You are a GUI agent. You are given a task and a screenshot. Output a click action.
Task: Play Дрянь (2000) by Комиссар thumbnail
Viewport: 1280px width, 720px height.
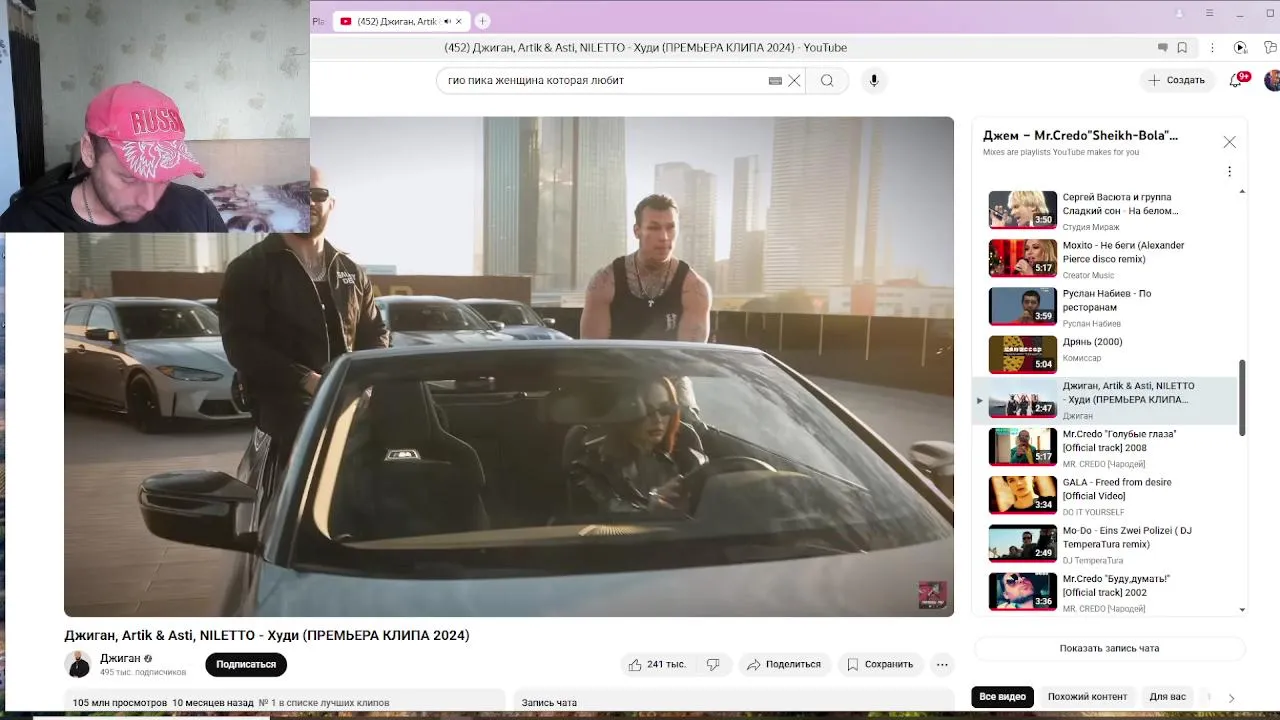tap(1022, 354)
